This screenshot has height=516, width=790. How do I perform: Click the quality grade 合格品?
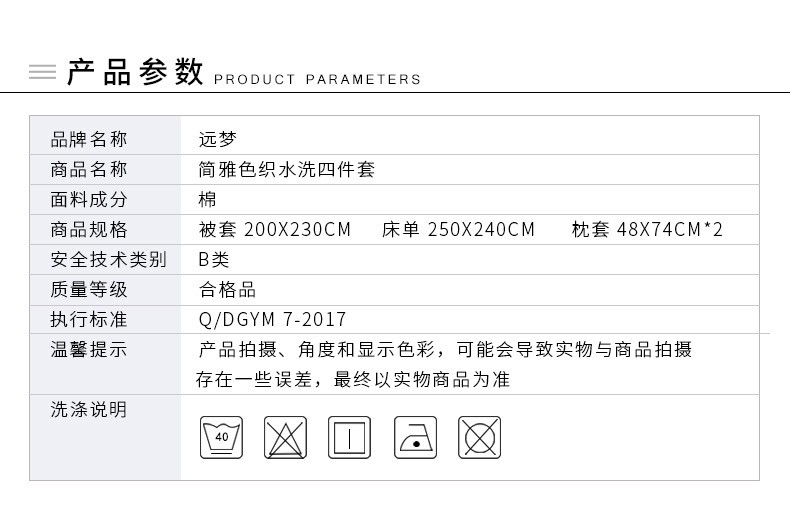pos(227,290)
